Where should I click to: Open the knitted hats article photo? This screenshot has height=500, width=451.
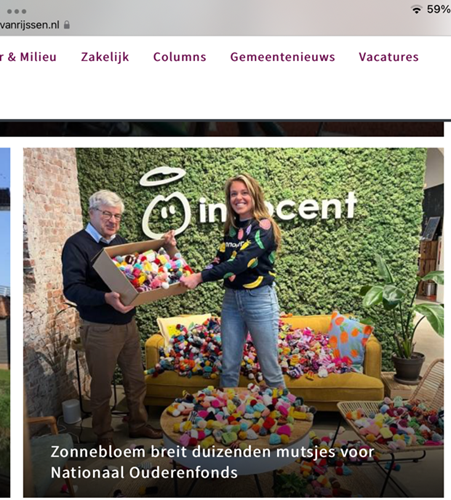pyautogui.click(x=233, y=322)
